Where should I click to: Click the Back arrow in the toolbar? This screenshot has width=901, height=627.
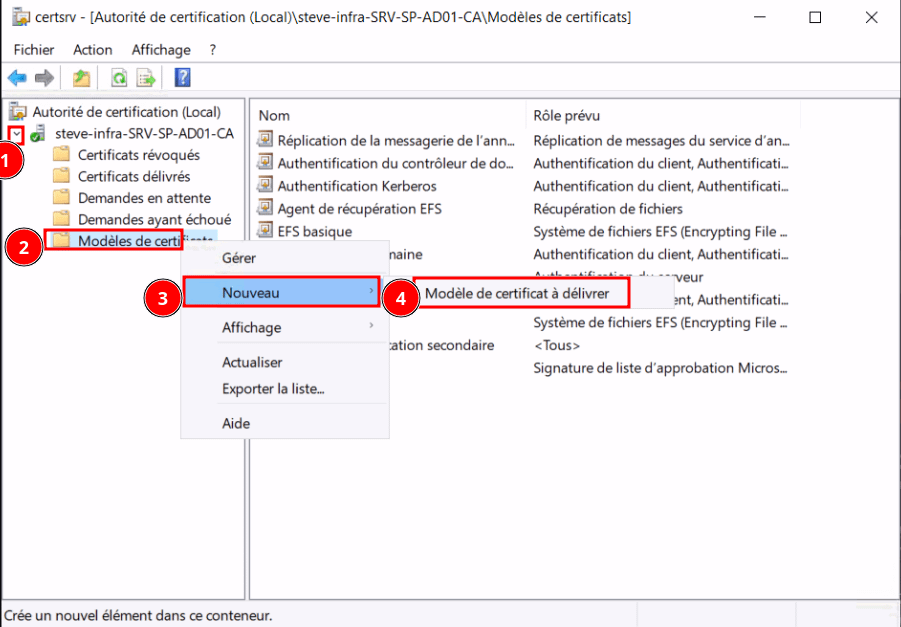[x=17, y=78]
